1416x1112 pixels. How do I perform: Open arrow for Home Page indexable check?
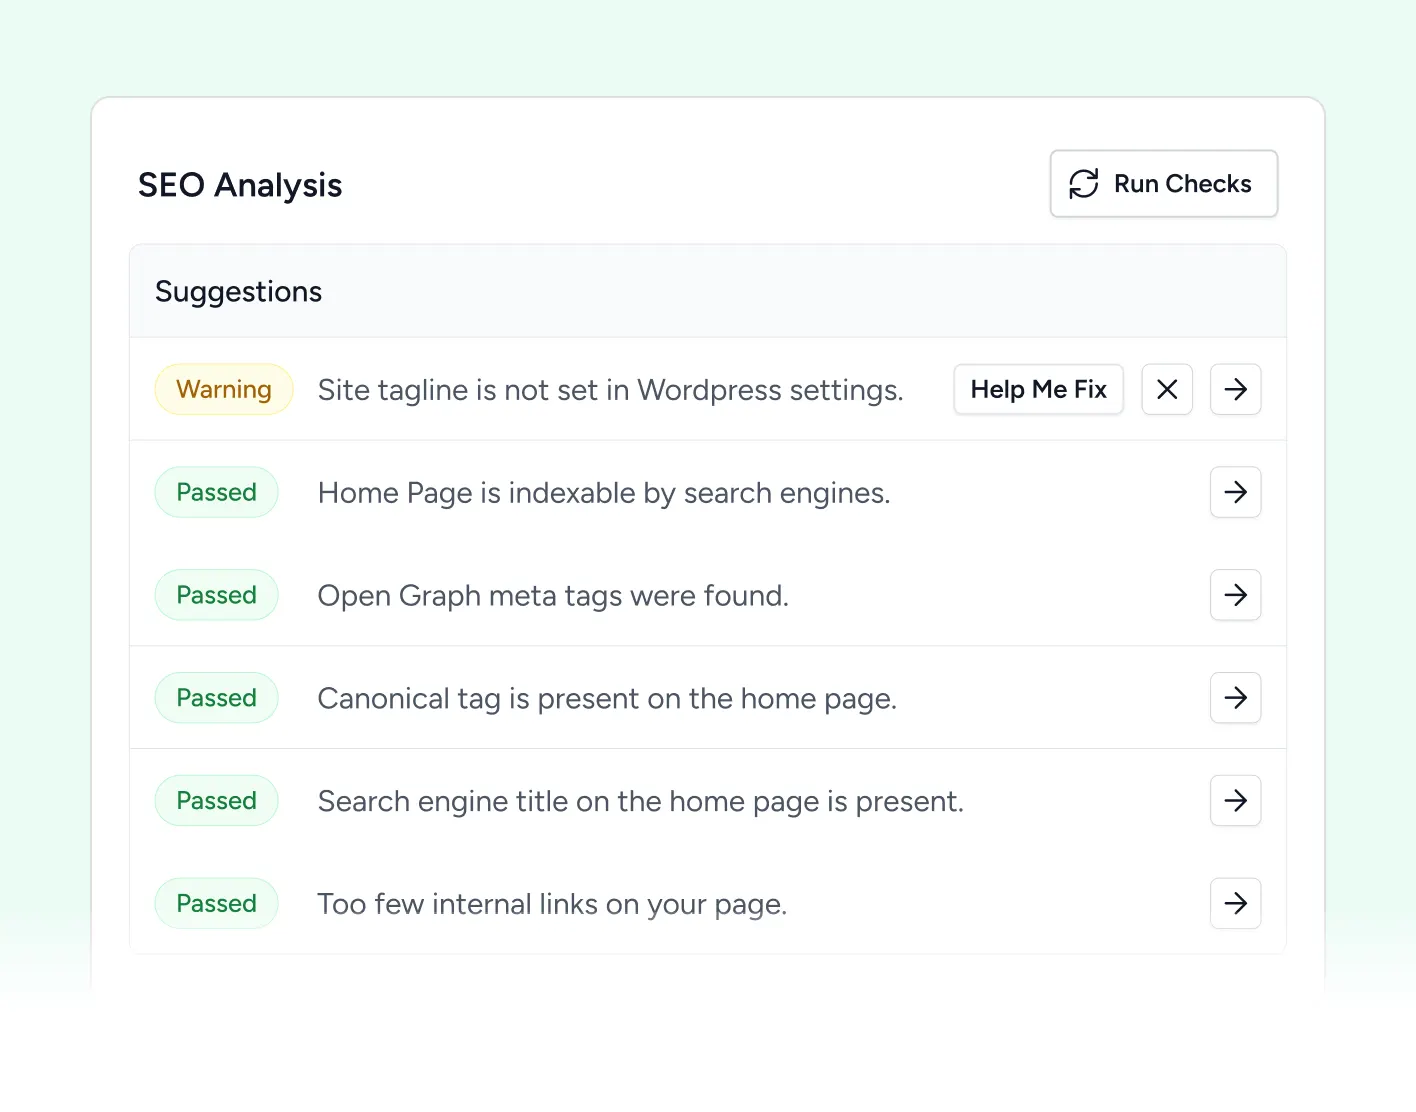1235,492
